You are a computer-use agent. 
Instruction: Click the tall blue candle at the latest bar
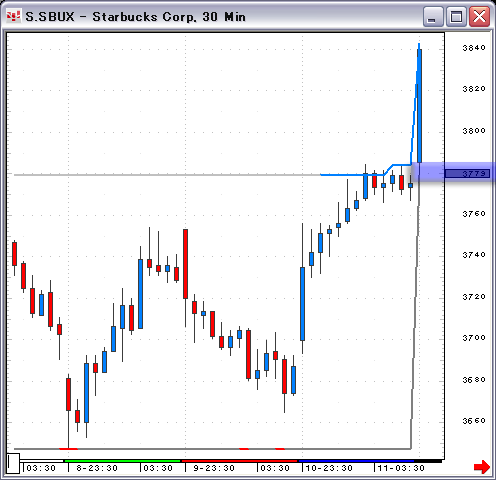pos(419,106)
